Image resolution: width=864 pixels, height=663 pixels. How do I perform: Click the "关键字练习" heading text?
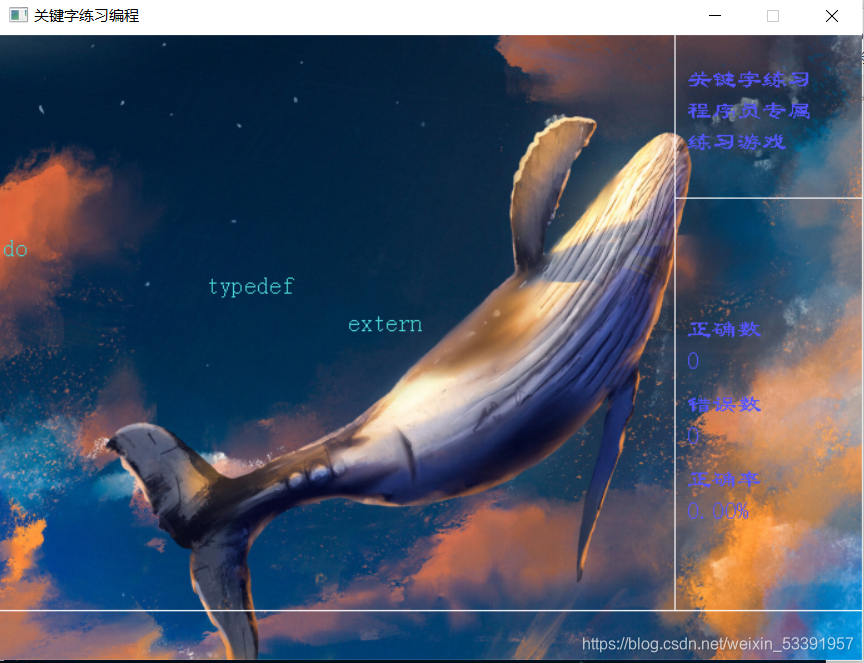(749, 80)
